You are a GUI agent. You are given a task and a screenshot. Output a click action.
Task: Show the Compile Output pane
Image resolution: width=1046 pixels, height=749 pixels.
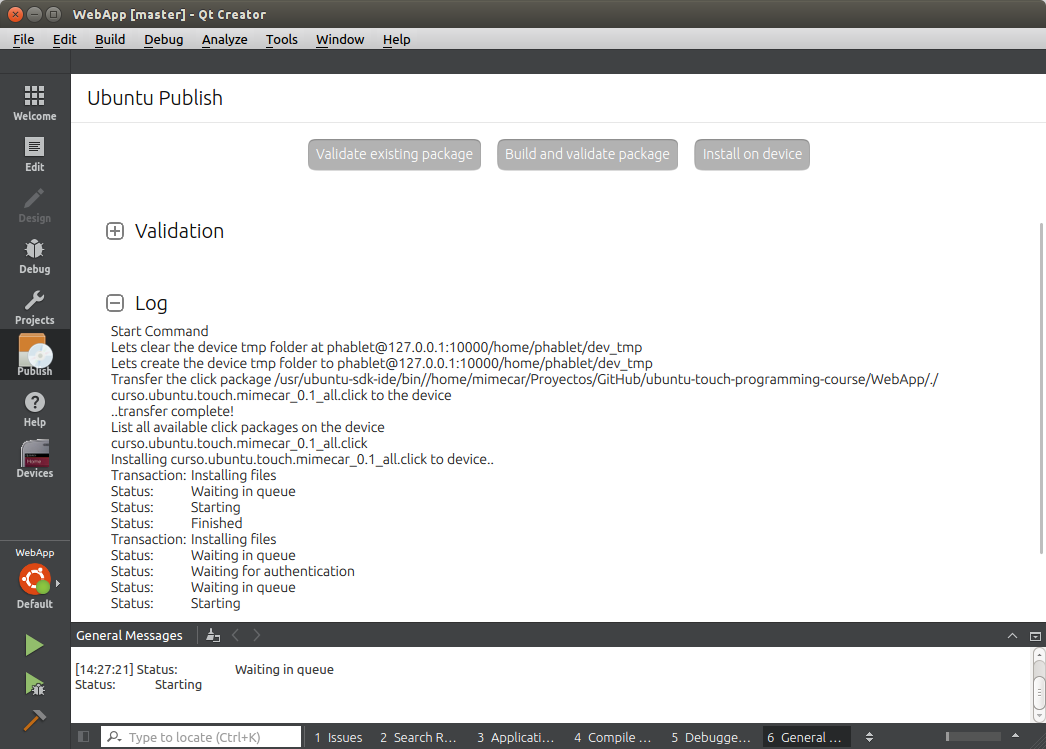click(x=612, y=737)
